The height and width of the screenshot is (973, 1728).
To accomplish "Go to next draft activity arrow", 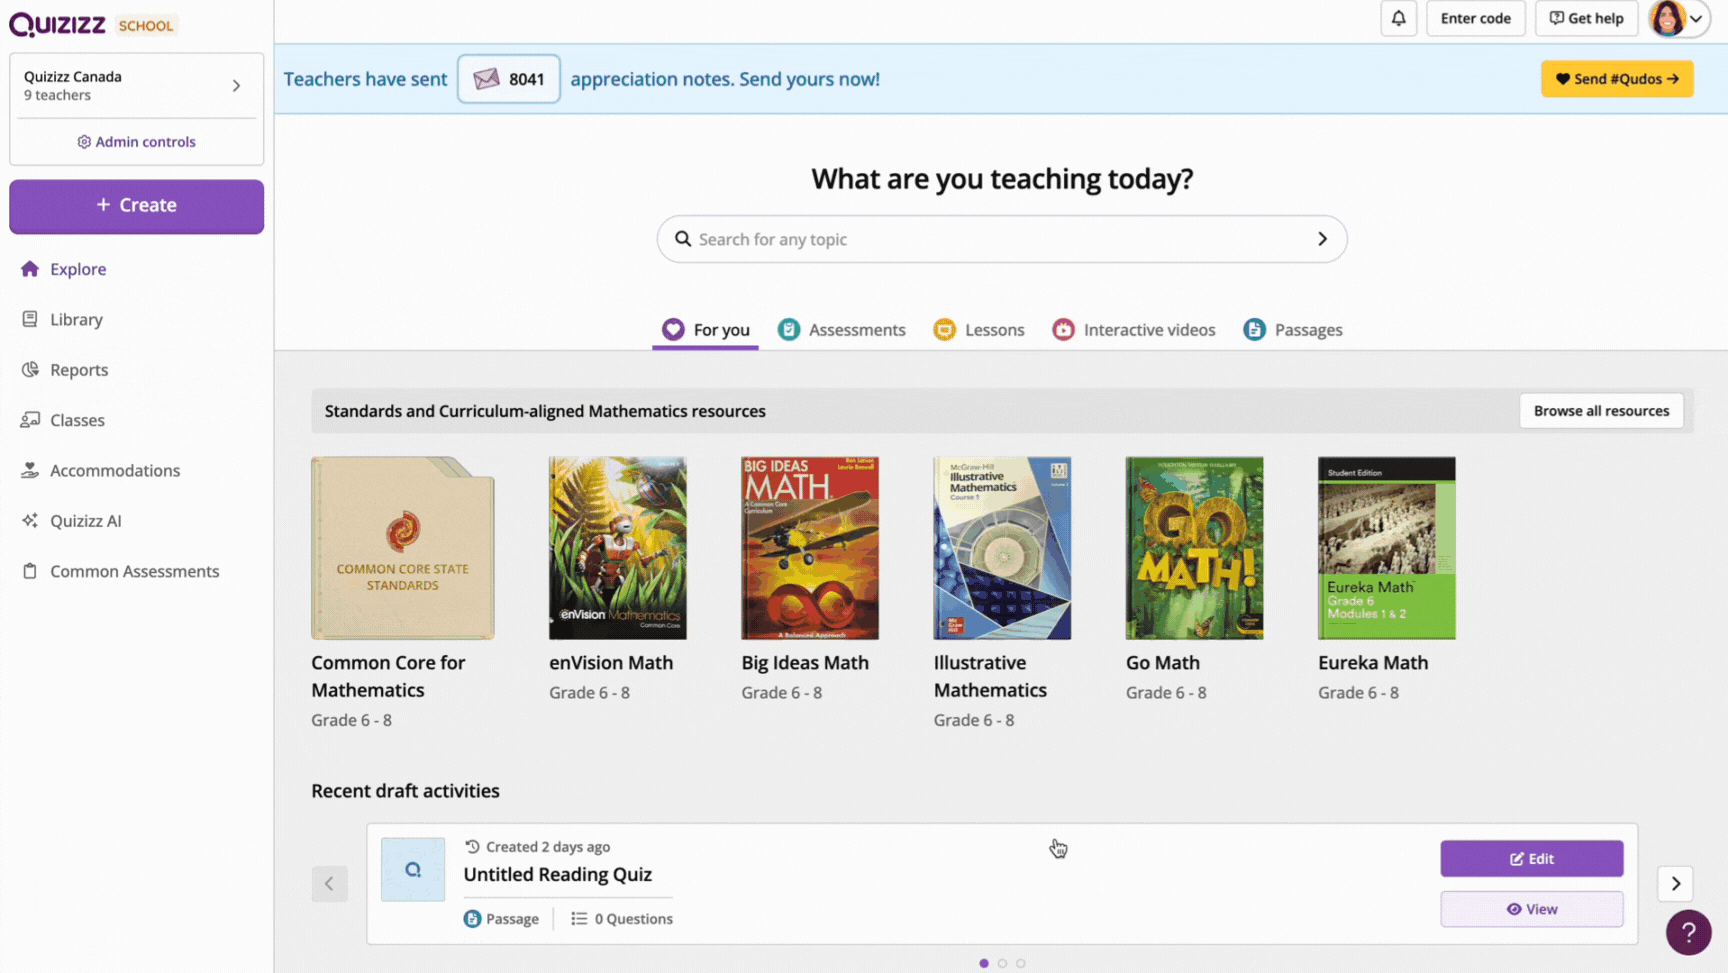I will tap(1675, 884).
